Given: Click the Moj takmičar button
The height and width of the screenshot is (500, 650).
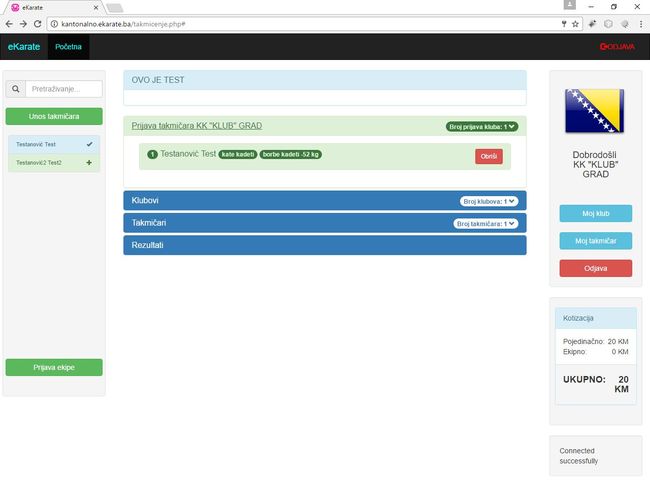Looking at the screenshot, I should click(x=595, y=240).
